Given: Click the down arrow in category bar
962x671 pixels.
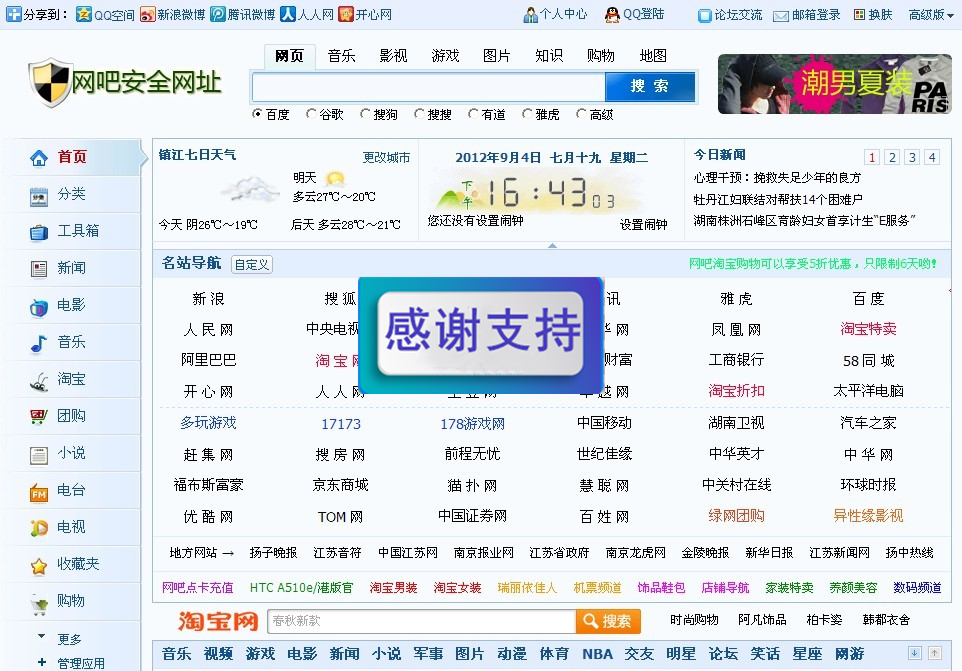Looking at the screenshot, I should pos(915,653).
